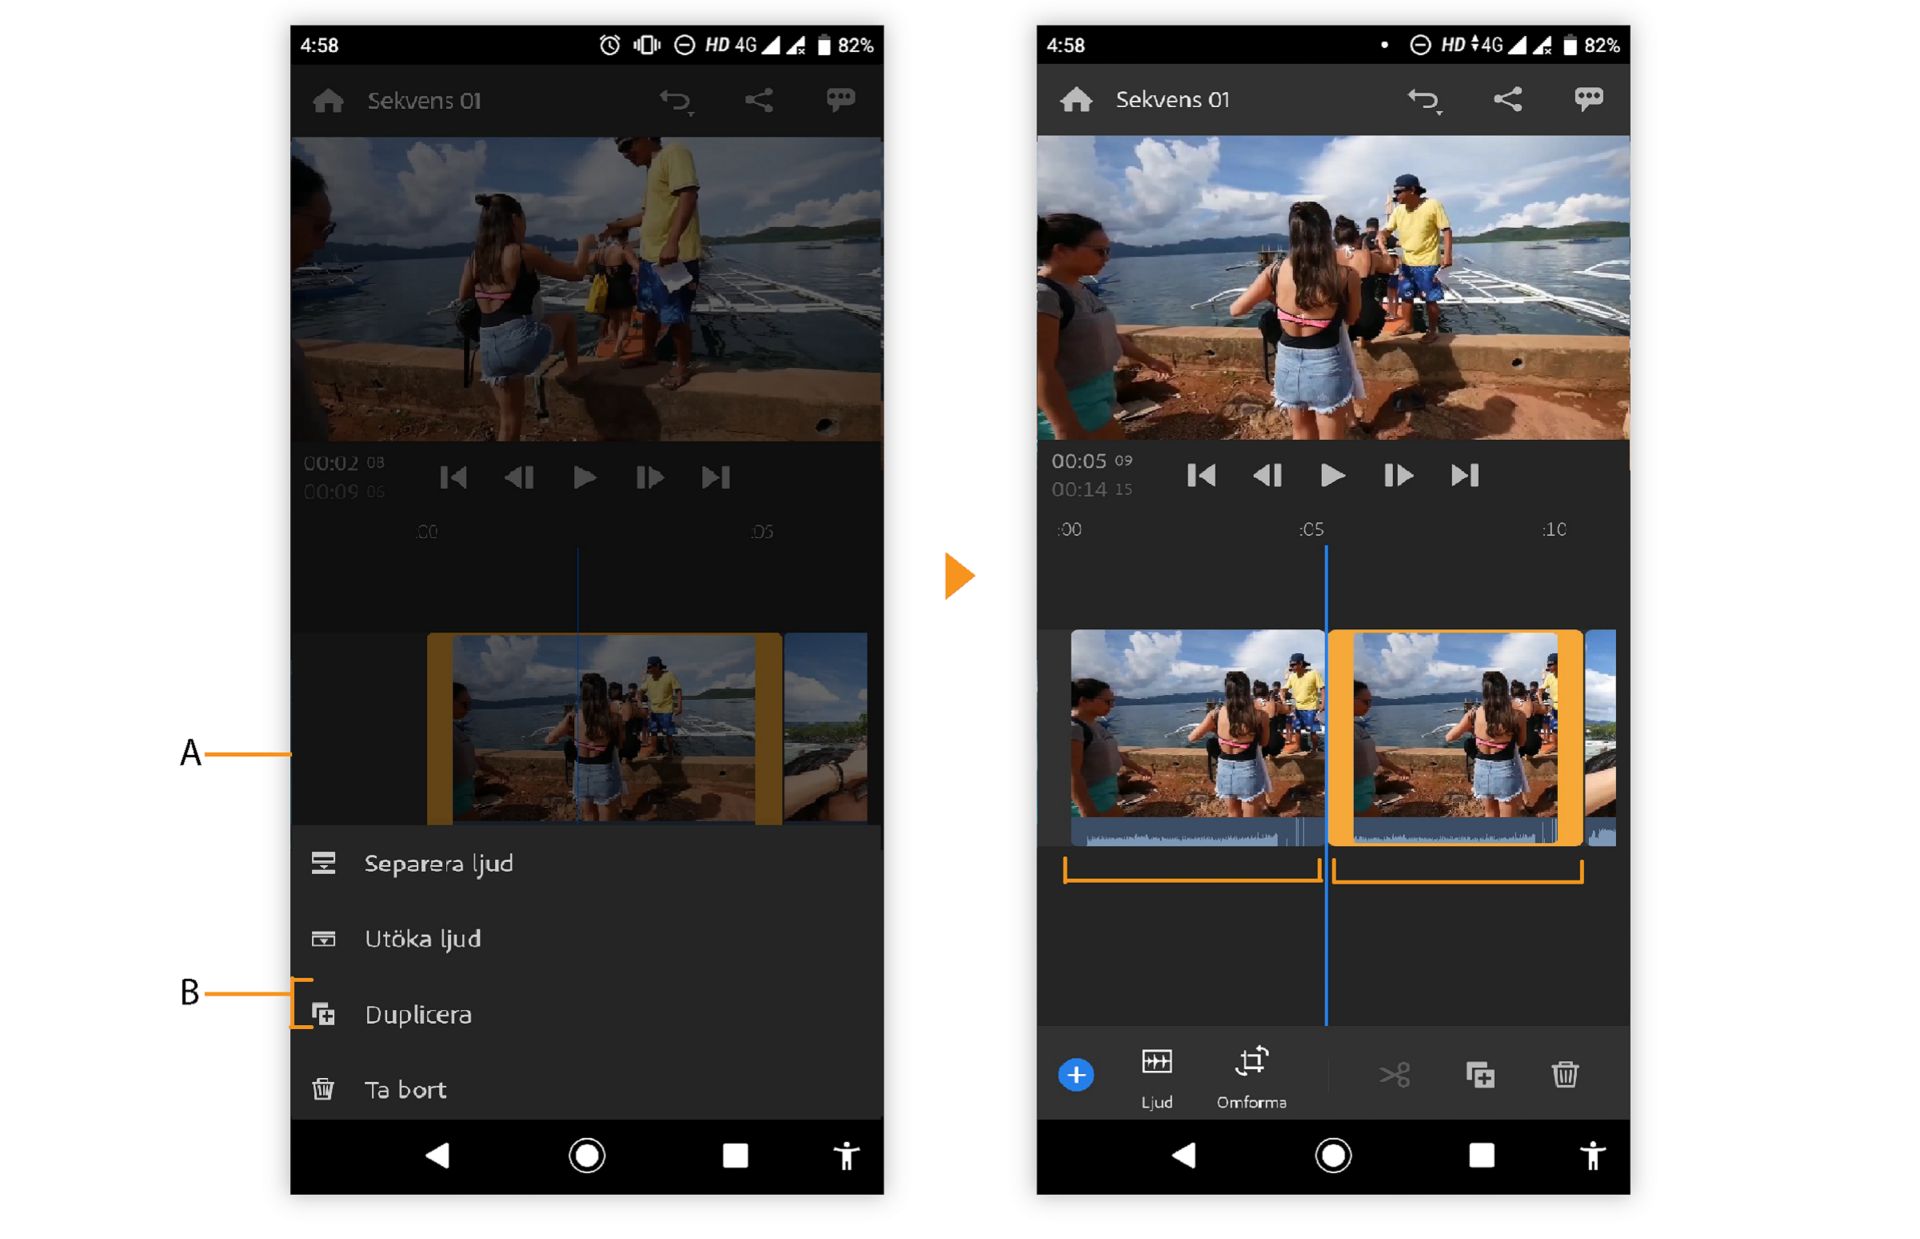Choose Duplicera from the clip menu
1920x1239 pixels.
pyautogui.click(x=418, y=1015)
